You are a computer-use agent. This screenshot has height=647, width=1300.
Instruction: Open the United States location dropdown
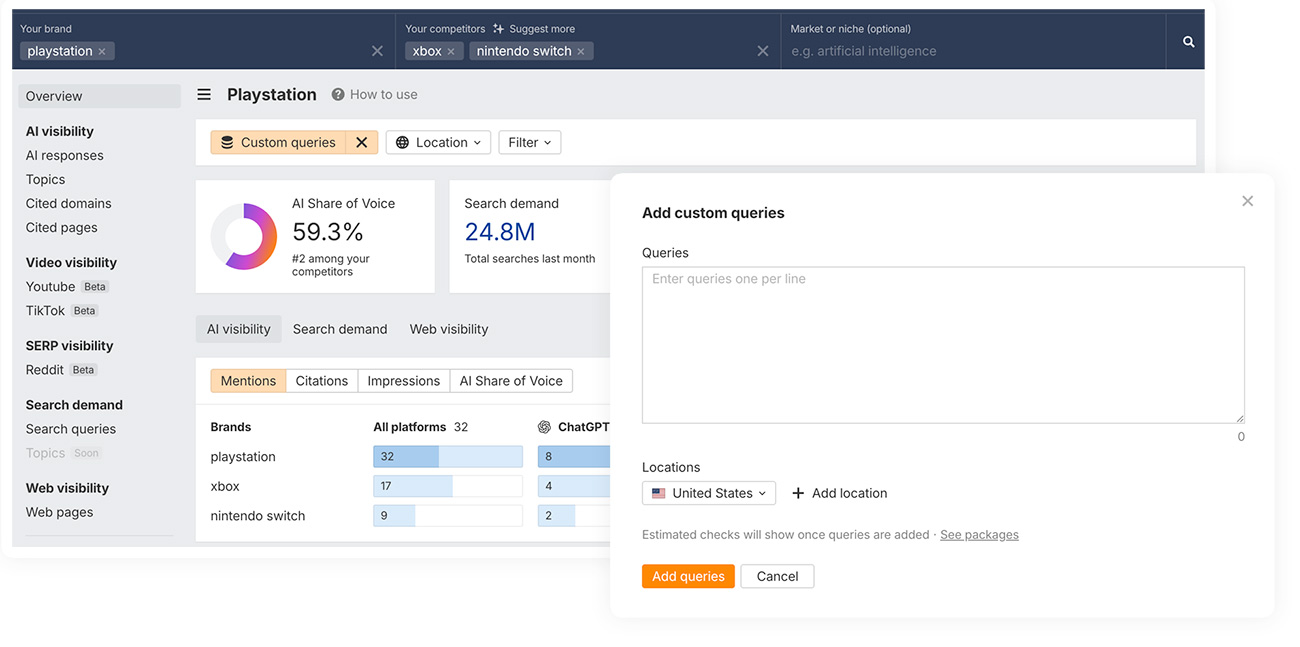coord(709,493)
